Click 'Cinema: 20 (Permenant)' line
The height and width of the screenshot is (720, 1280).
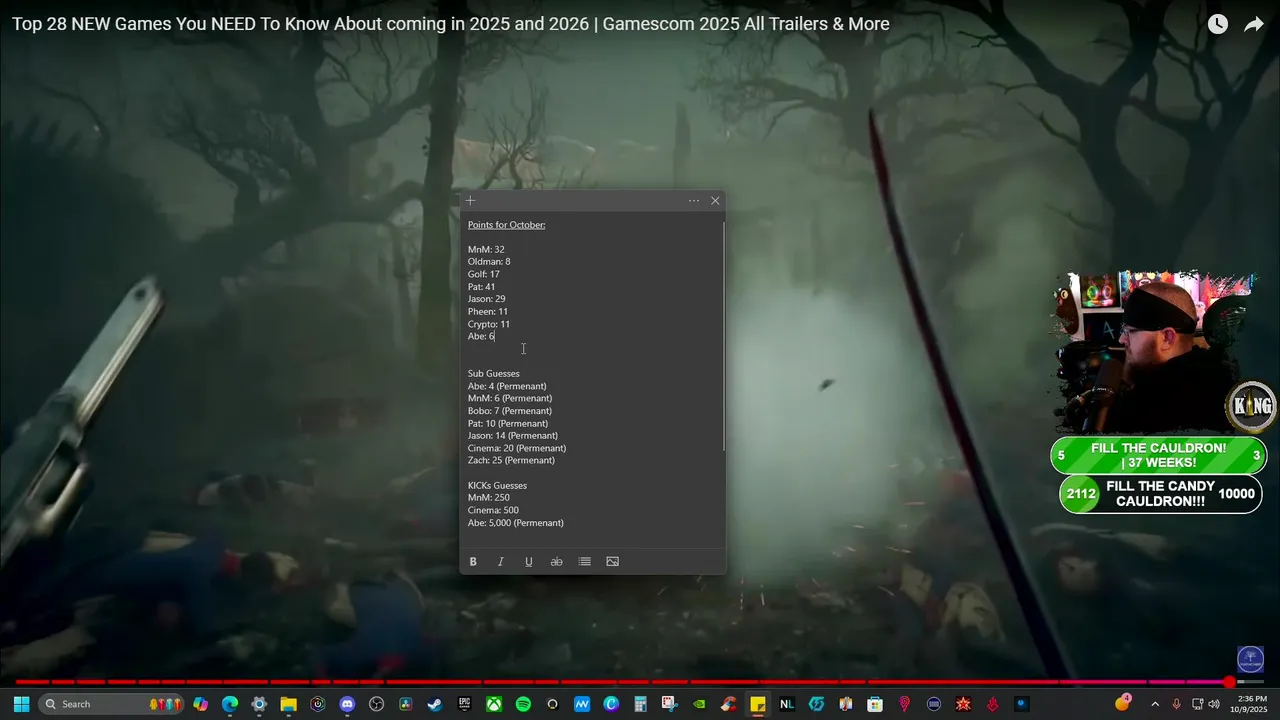tap(517, 448)
